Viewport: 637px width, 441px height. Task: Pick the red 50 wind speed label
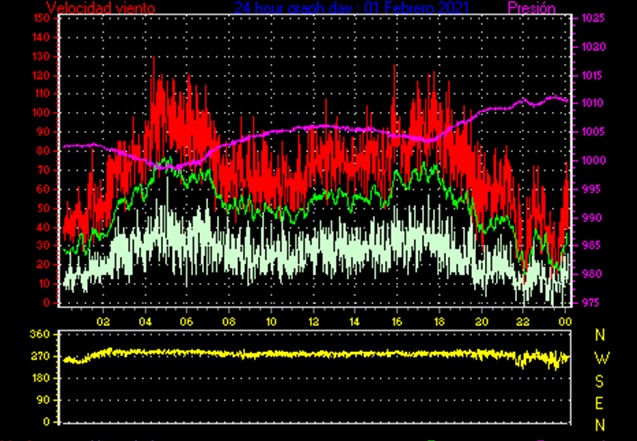click(x=43, y=208)
